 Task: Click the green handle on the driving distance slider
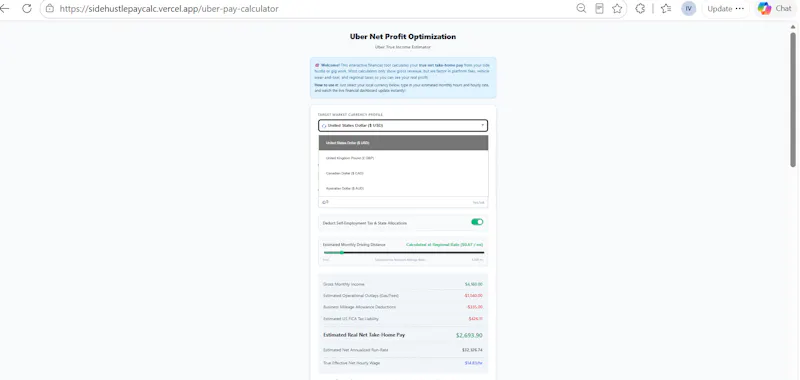(x=341, y=252)
